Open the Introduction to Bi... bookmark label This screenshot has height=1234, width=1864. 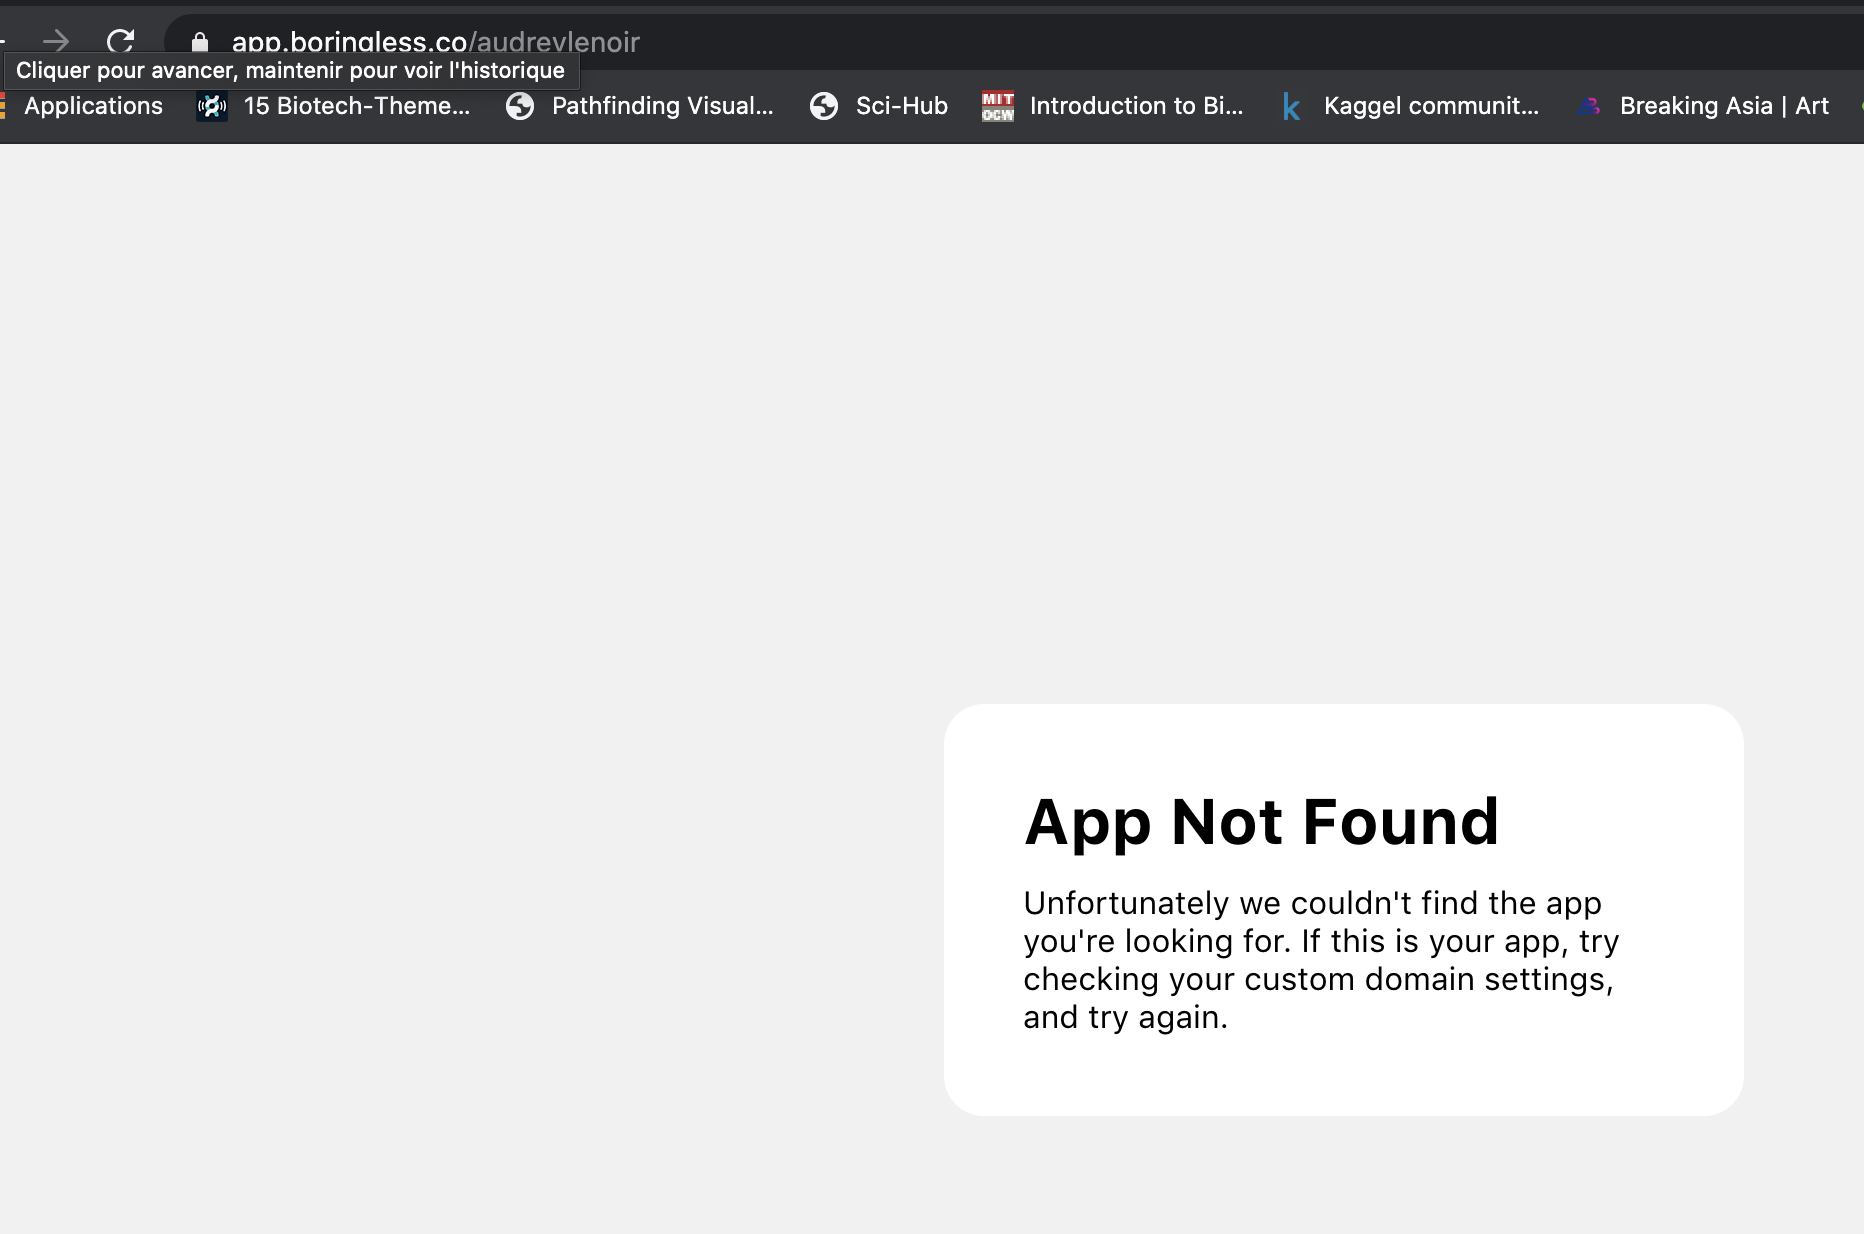(x=1137, y=106)
